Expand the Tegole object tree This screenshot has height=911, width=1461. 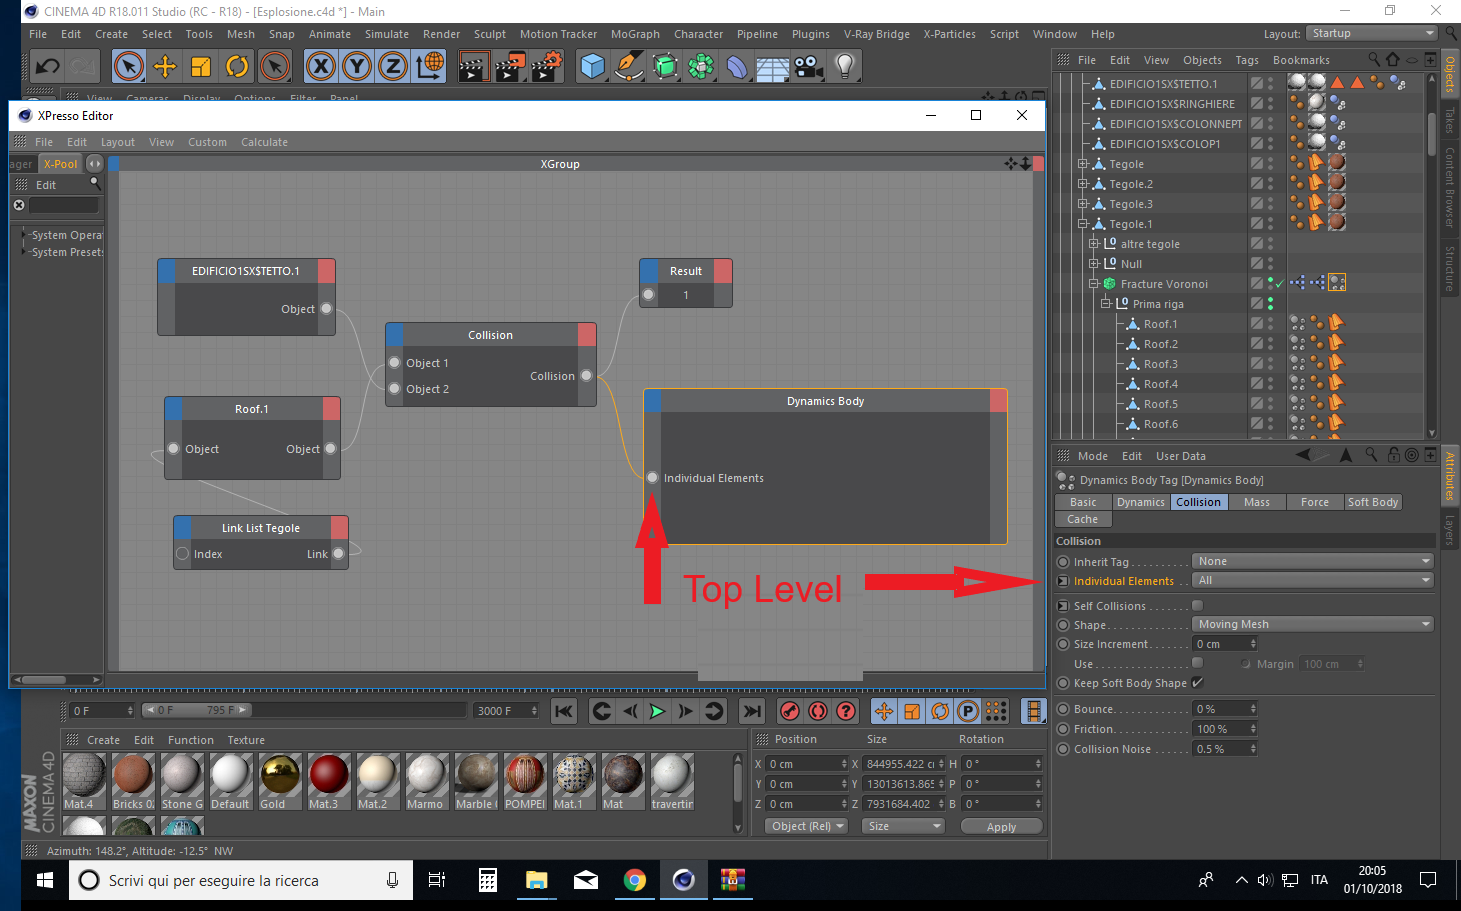point(1082,164)
